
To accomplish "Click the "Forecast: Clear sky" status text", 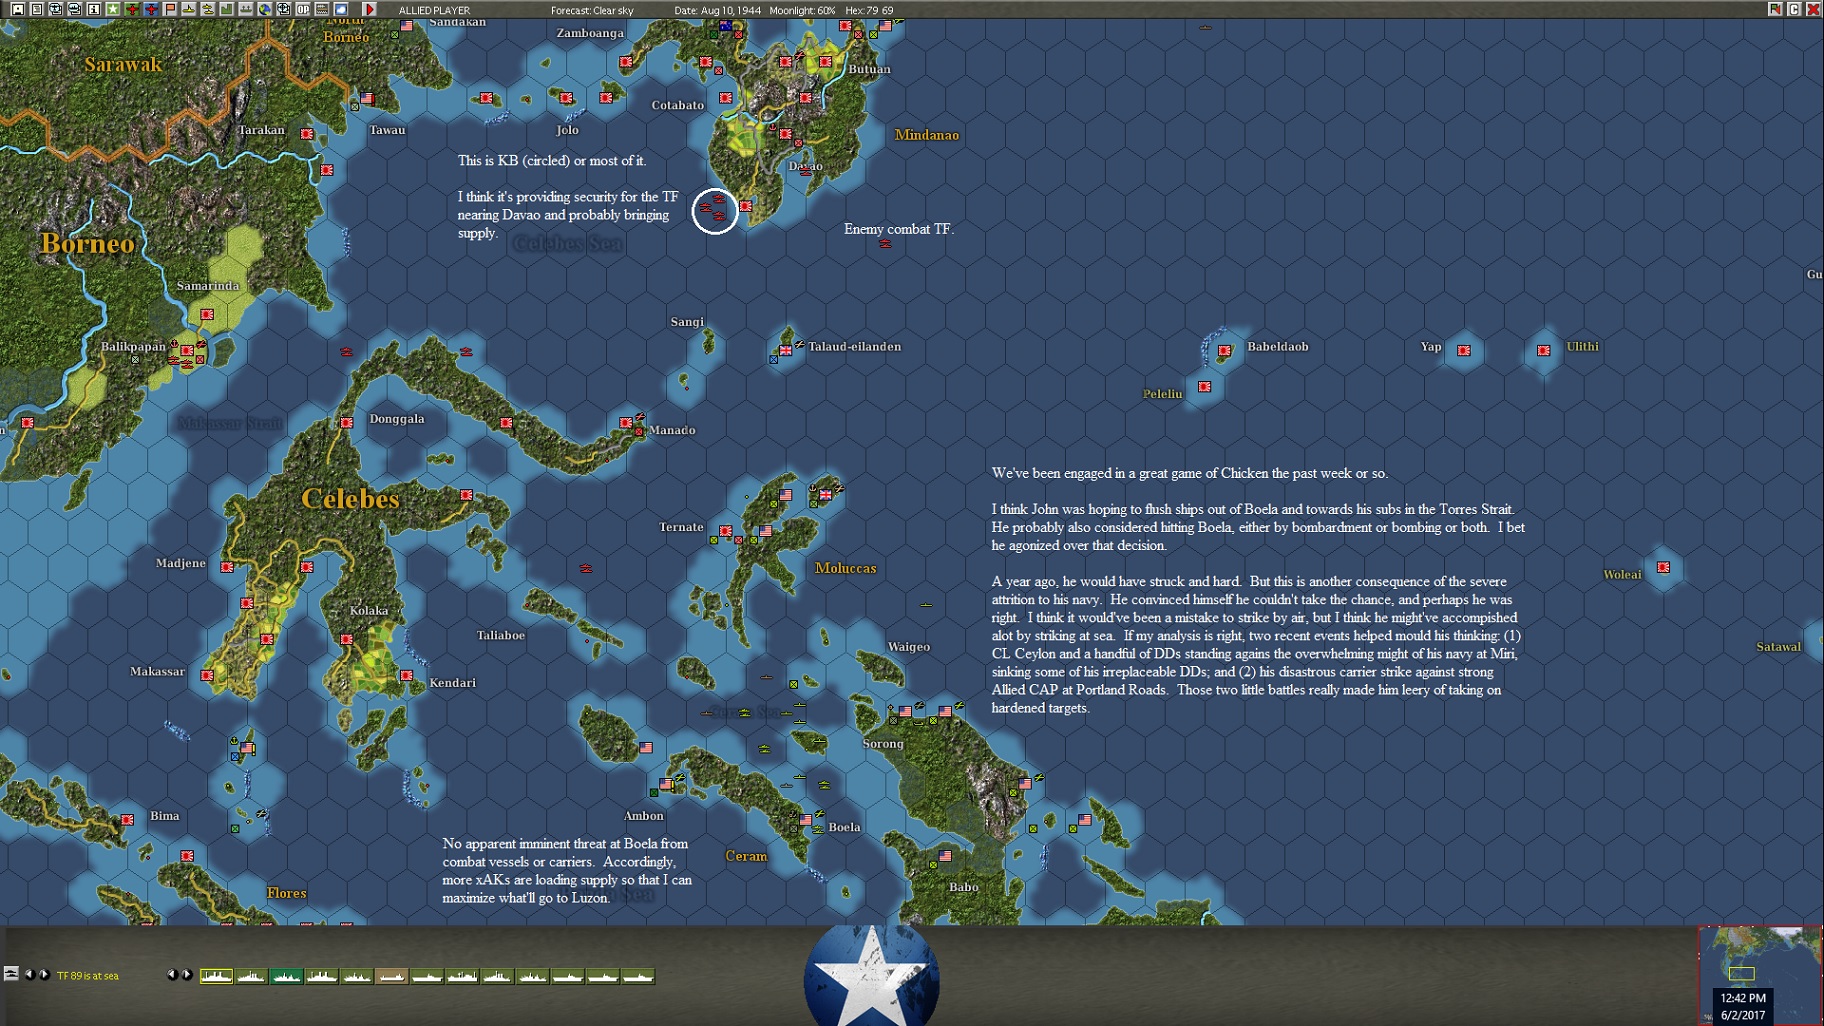I will [x=592, y=10].
